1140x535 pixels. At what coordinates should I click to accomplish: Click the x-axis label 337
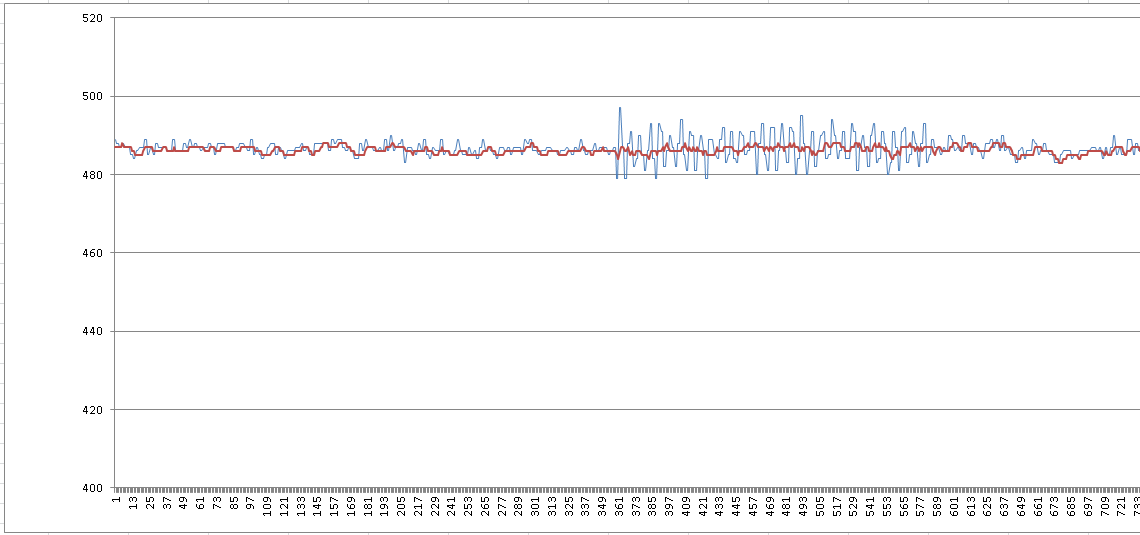pyautogui.click(x=586, y=505)
